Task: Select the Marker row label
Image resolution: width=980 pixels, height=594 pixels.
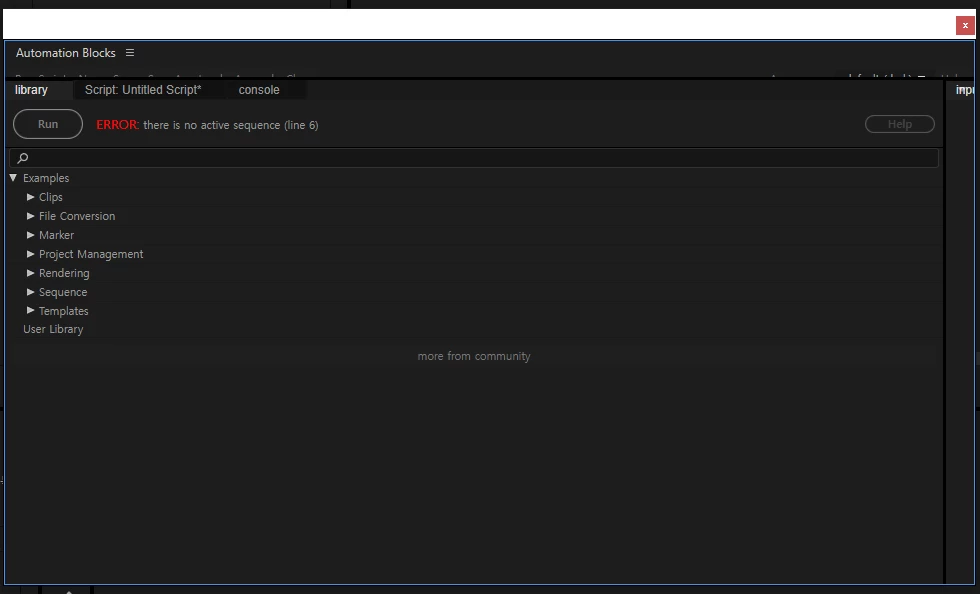Action: pos(56,235)
